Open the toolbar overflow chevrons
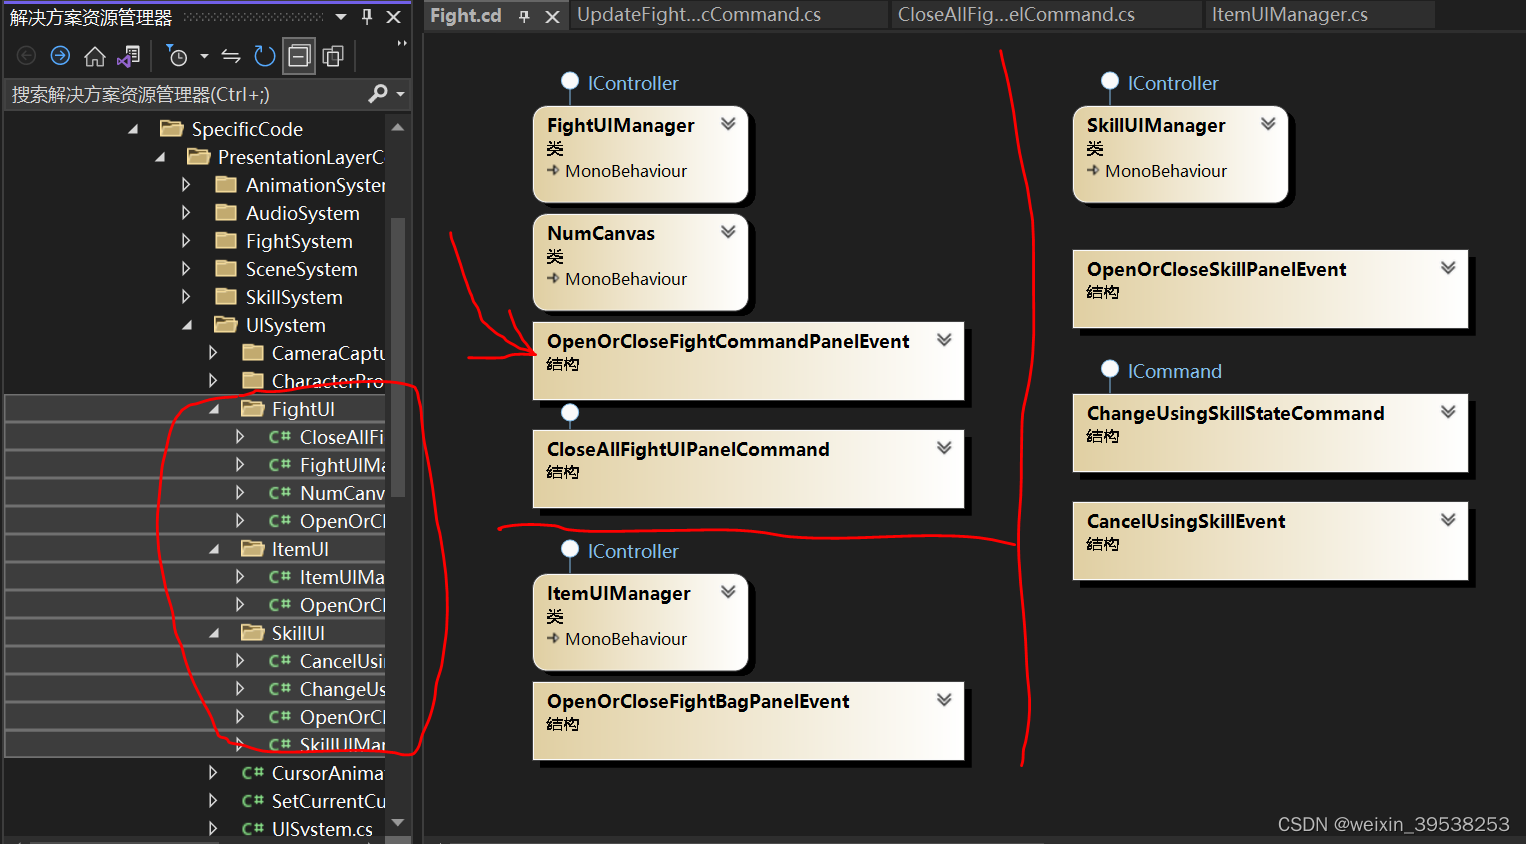 [x=402, y=44]
